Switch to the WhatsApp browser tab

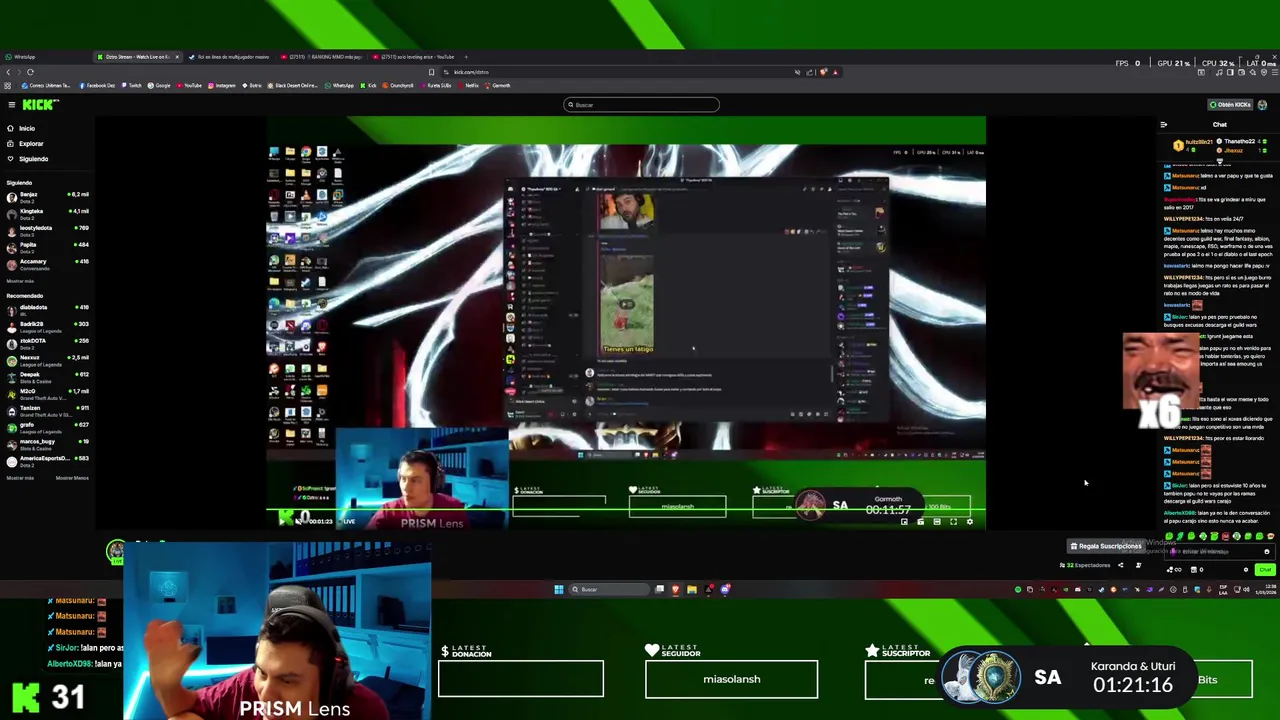point(45,57)
